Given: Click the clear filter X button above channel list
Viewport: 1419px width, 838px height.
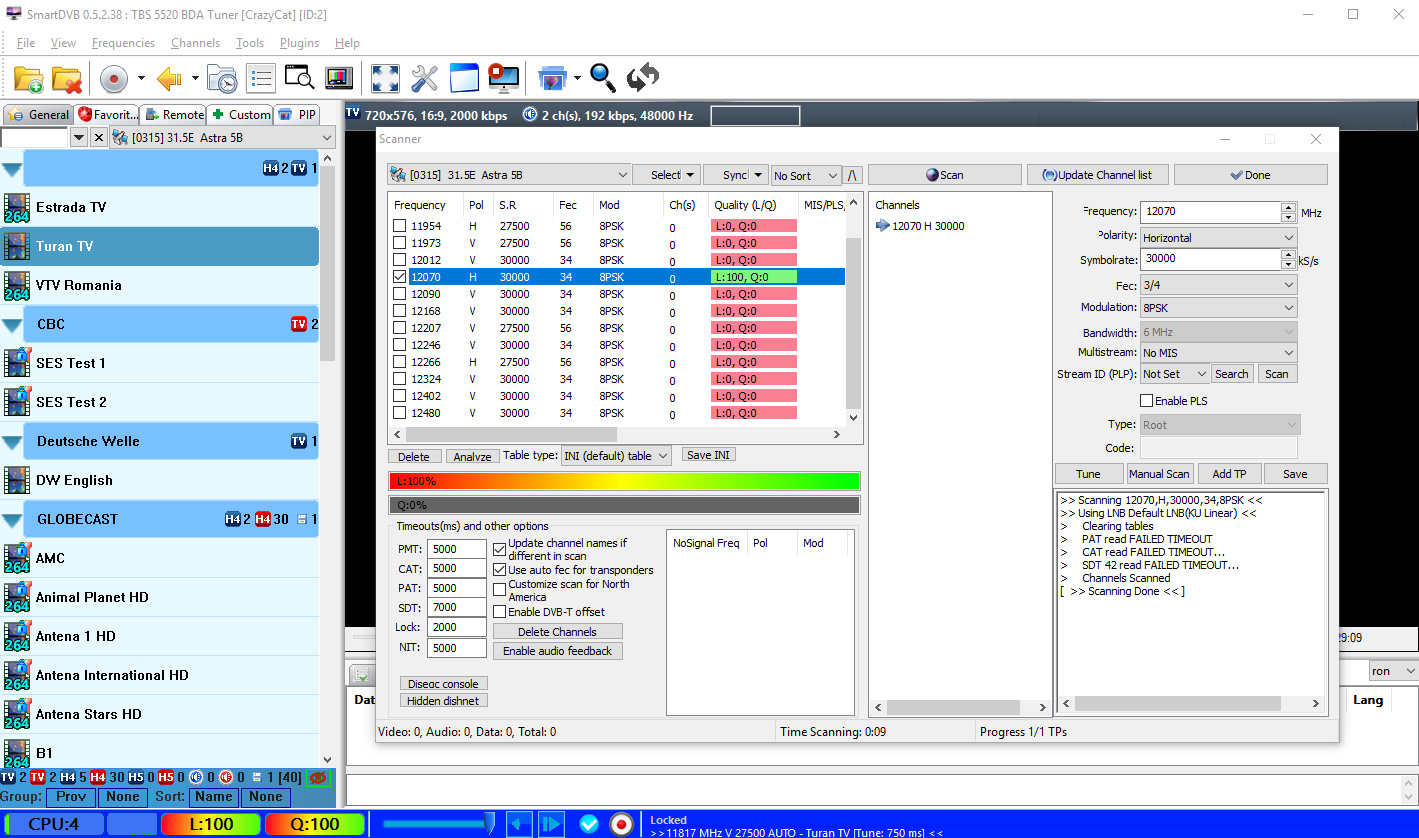Looking at the screenshot, I should tap(98, 138).
